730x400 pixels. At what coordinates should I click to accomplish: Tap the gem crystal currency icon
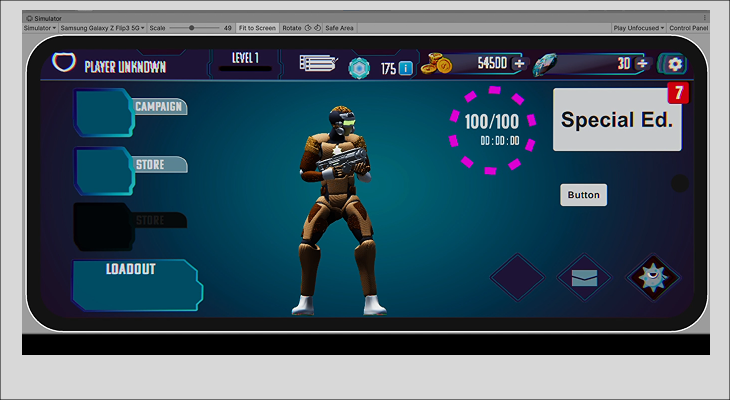pos(545,64)
